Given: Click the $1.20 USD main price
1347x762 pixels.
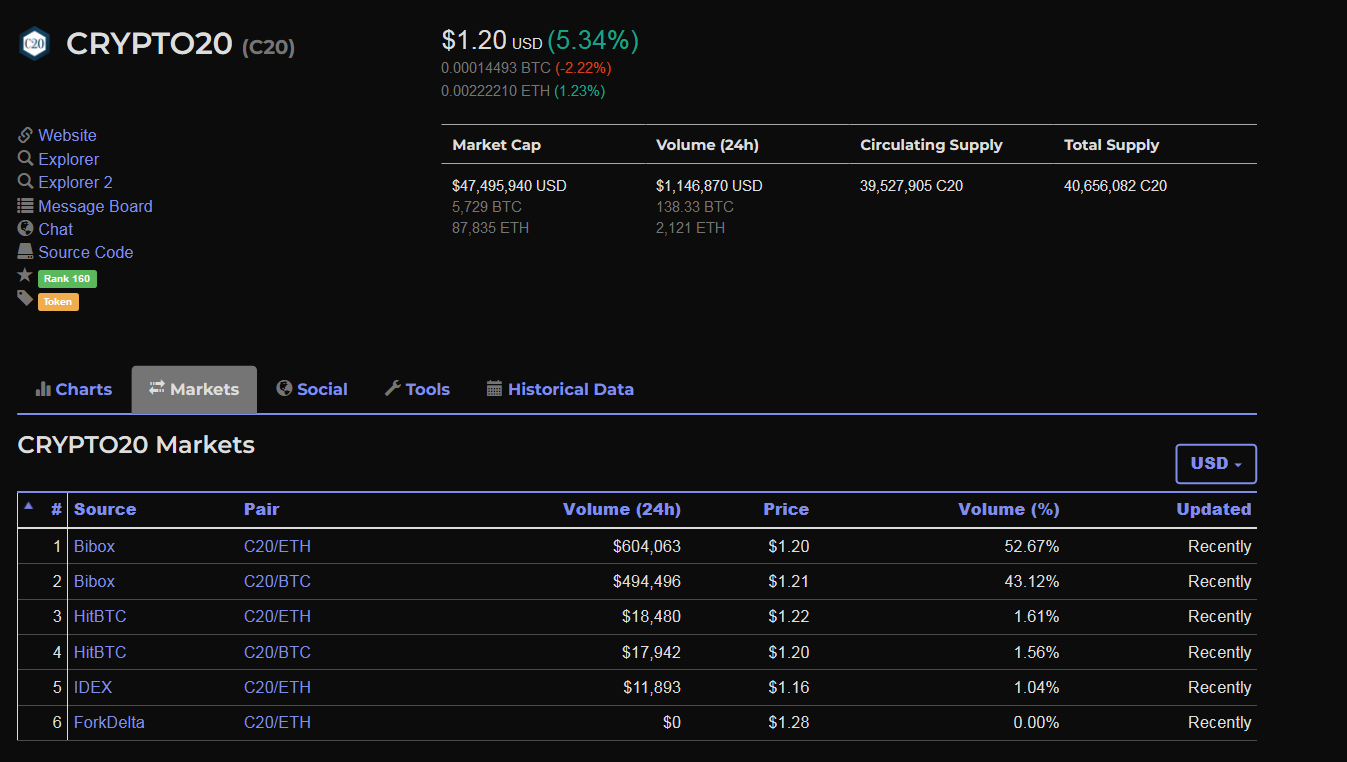Looking at the screenshot, I should pos(491,41).
